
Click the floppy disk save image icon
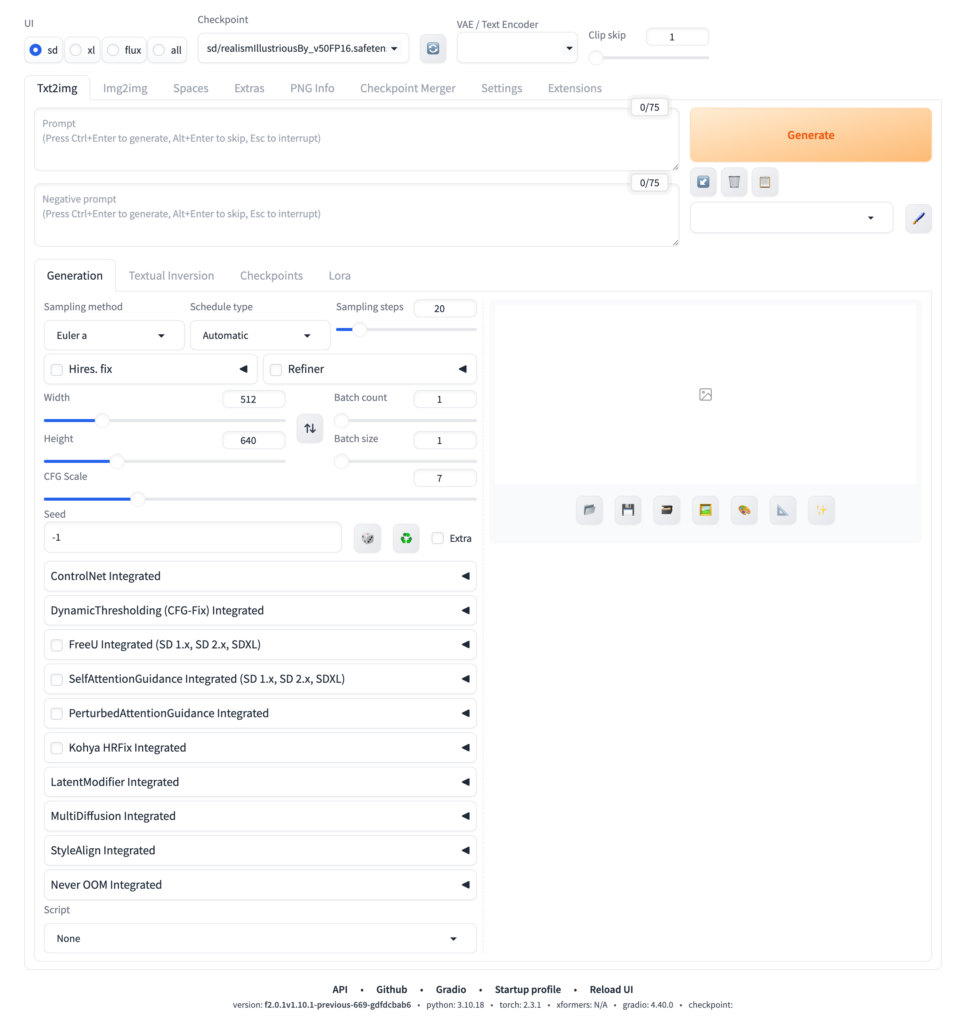click(x=628, y=510)
